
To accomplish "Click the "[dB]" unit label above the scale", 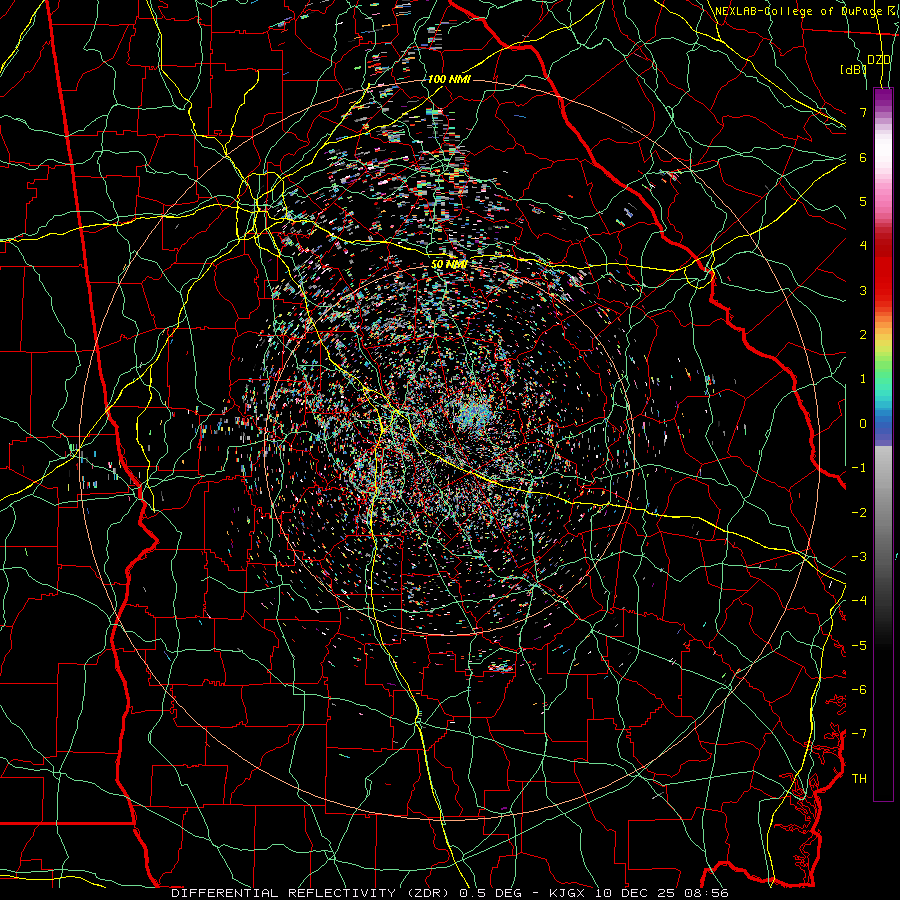I will pos(853,69).
